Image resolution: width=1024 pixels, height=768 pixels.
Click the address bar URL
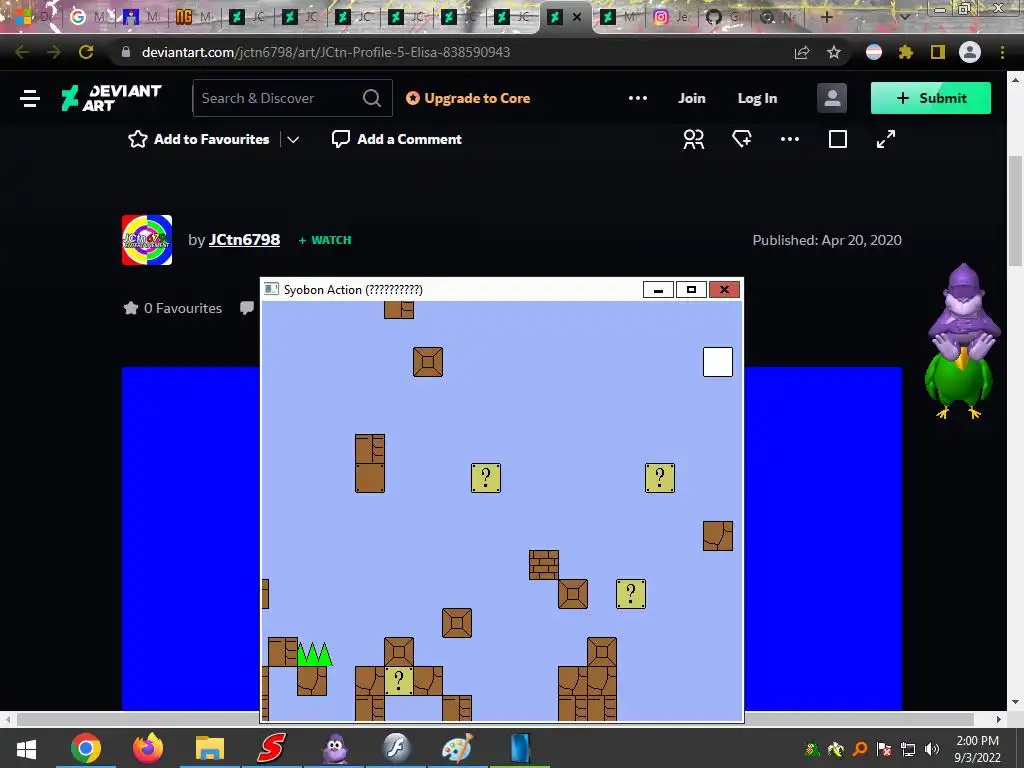[x=325, y=52]
